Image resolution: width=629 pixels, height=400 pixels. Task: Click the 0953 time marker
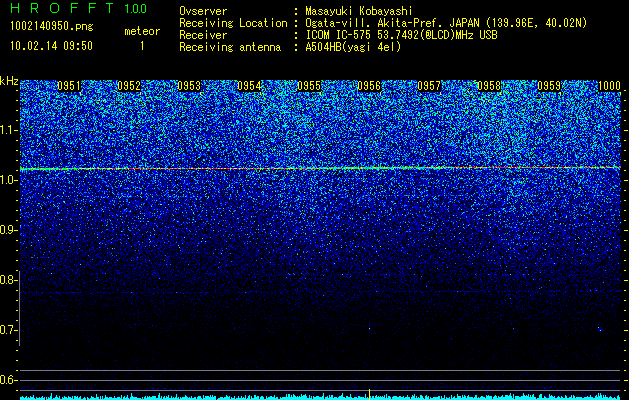(189, 86)
